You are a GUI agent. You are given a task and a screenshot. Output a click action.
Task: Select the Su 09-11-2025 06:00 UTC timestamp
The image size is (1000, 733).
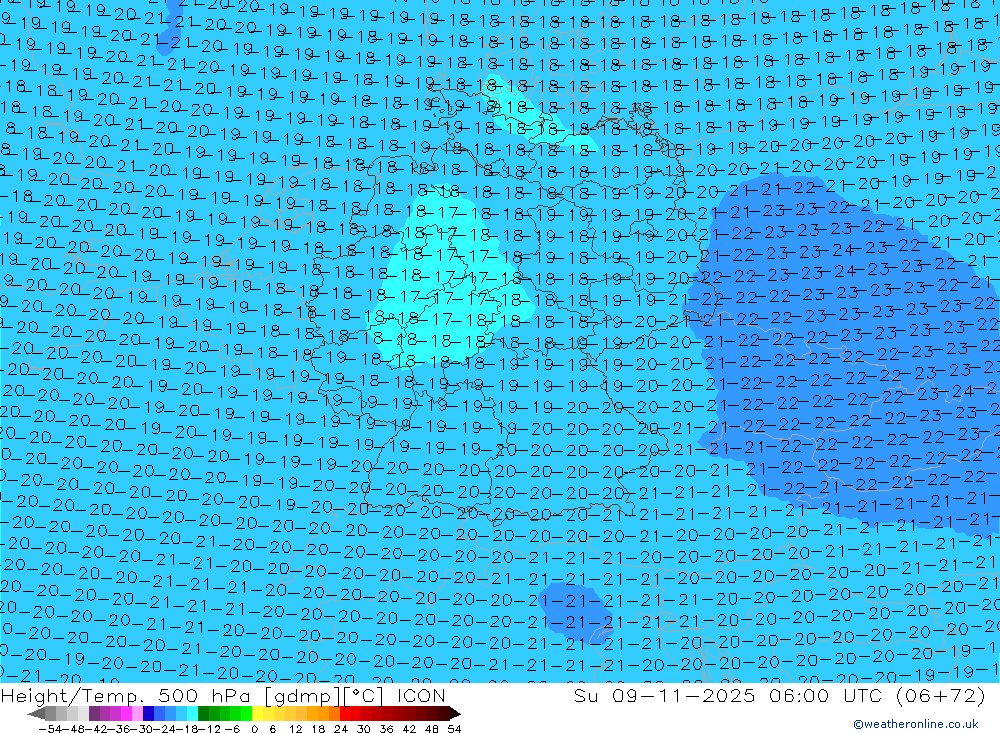pyautogui.click(x=727, y=695)
